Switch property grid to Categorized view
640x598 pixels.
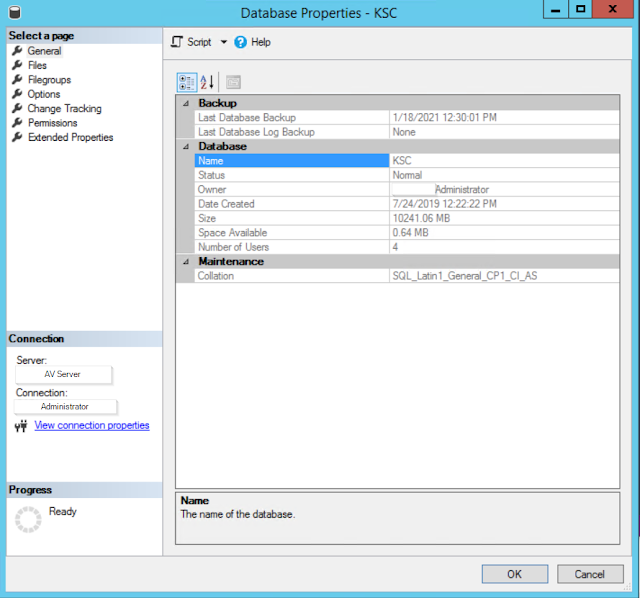187,82
